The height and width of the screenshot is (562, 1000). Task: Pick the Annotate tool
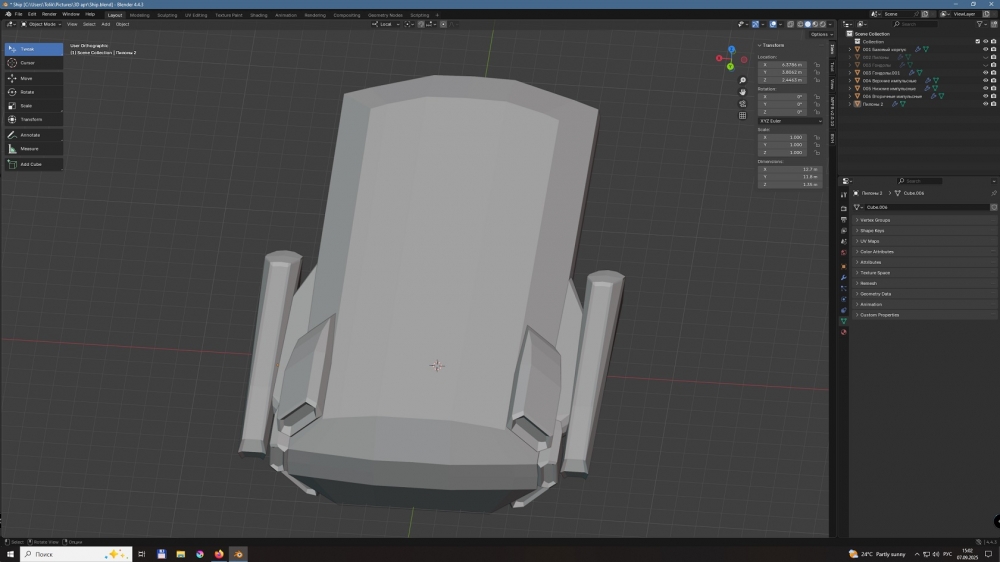point(30,135)
